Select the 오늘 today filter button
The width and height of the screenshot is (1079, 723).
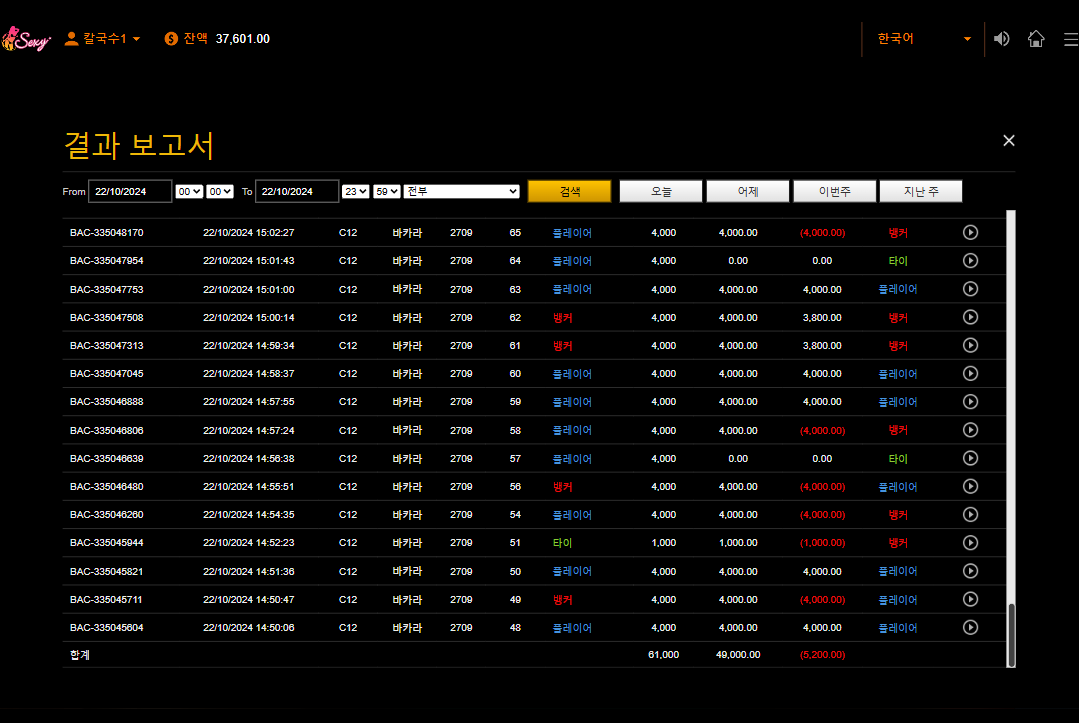coord(661,191)
